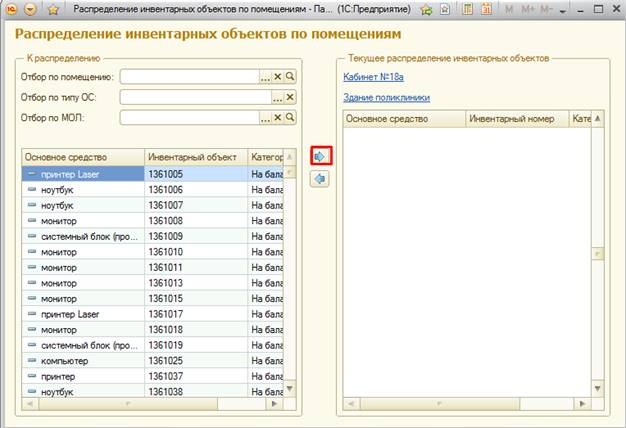626x428 pixels.
Task: Sort by 'Инвентарный объект' column header
Action: [192, 157]
